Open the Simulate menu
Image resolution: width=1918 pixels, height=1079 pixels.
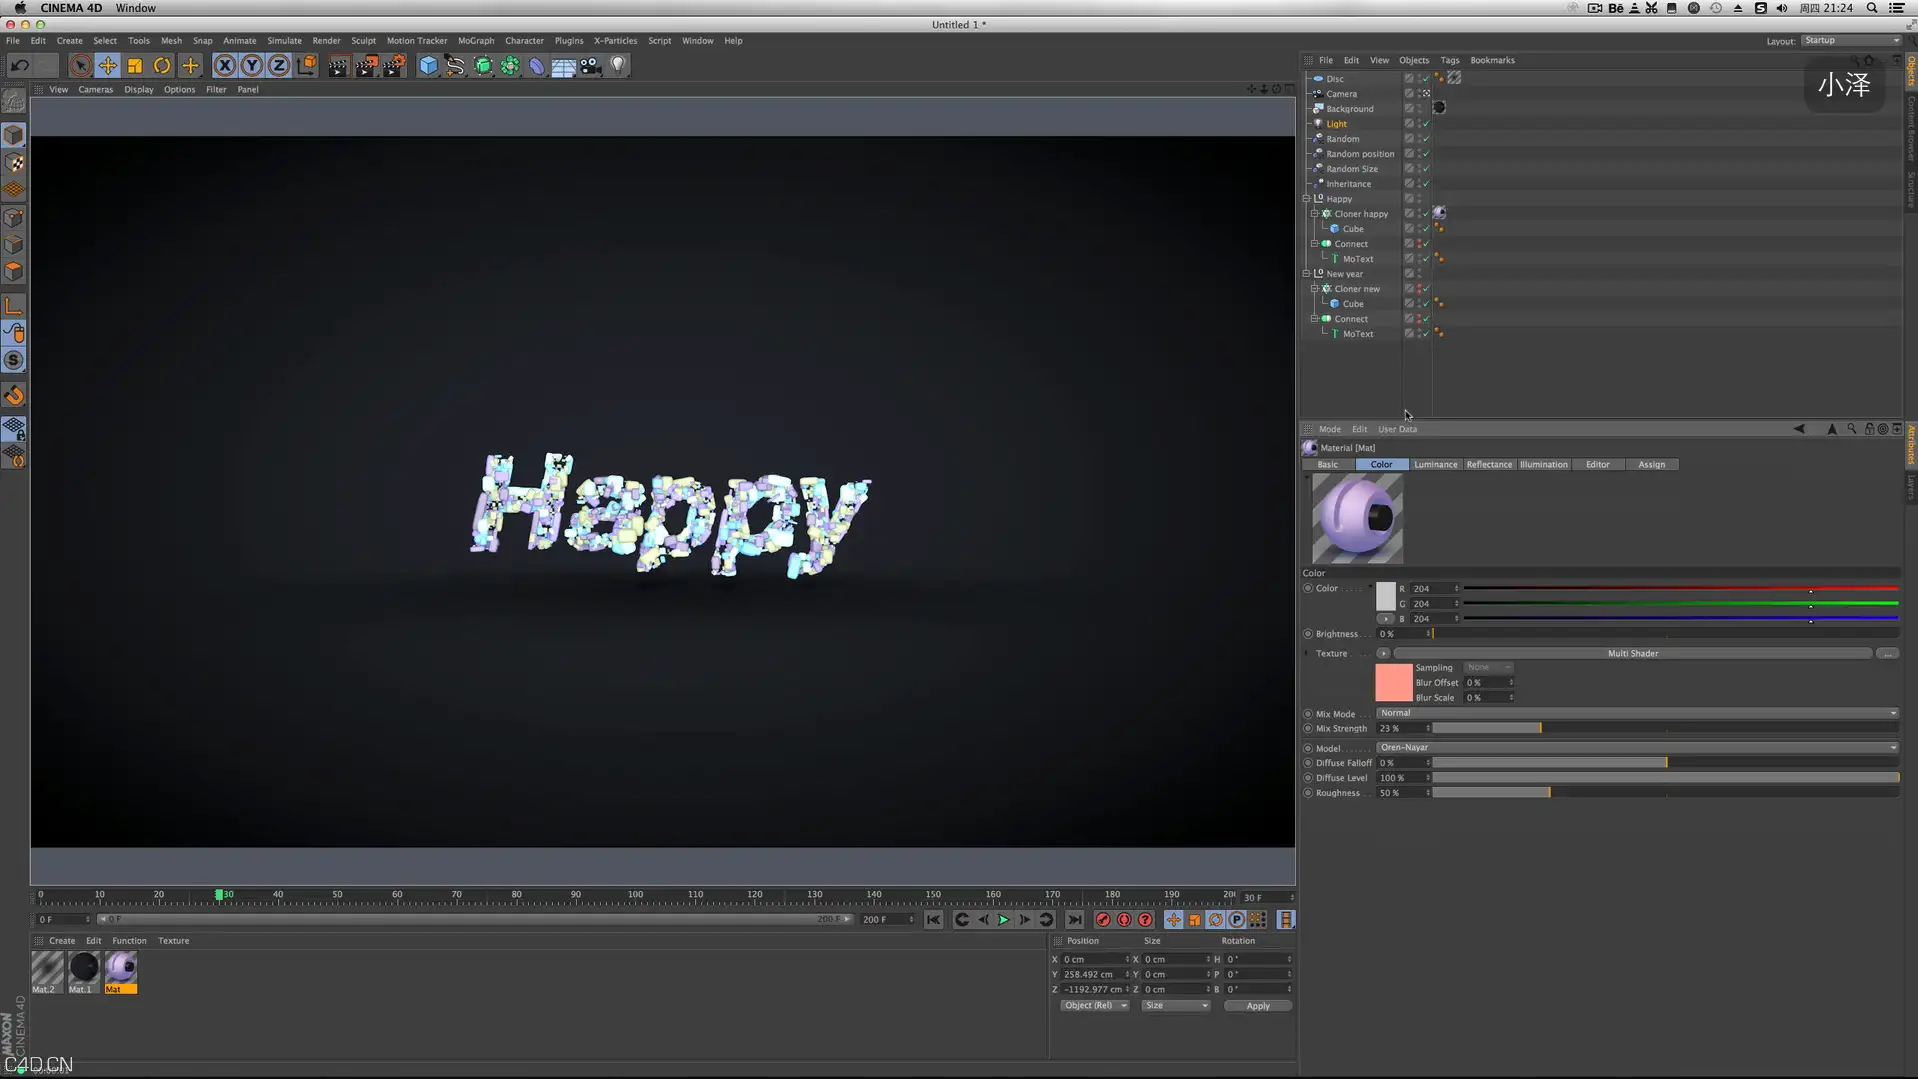tap(284, 41)
